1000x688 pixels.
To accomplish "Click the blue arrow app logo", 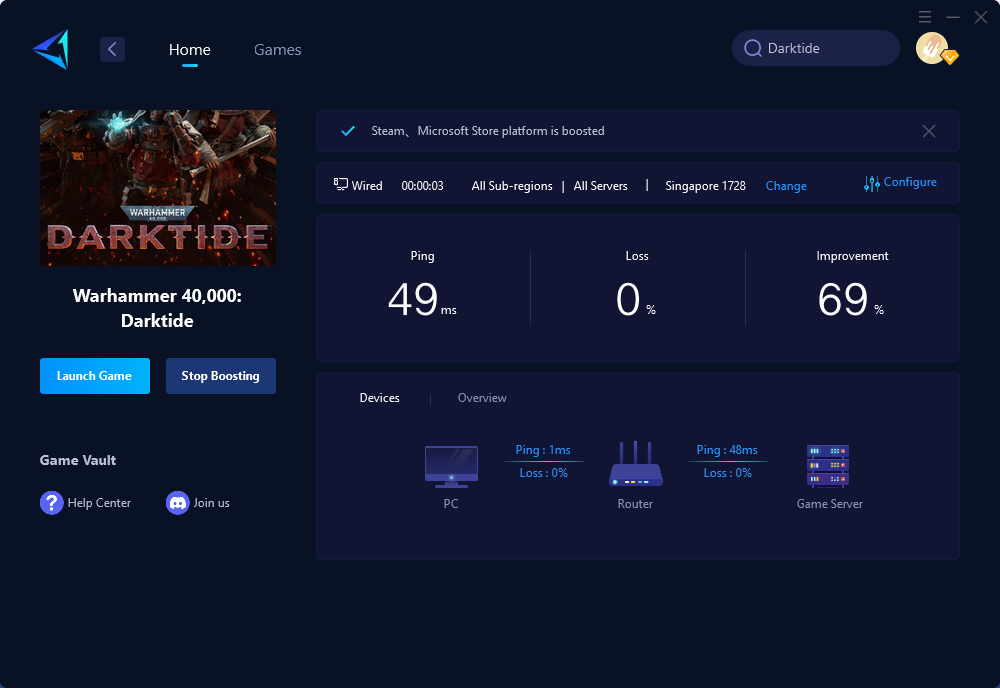I will click(51, 49).
